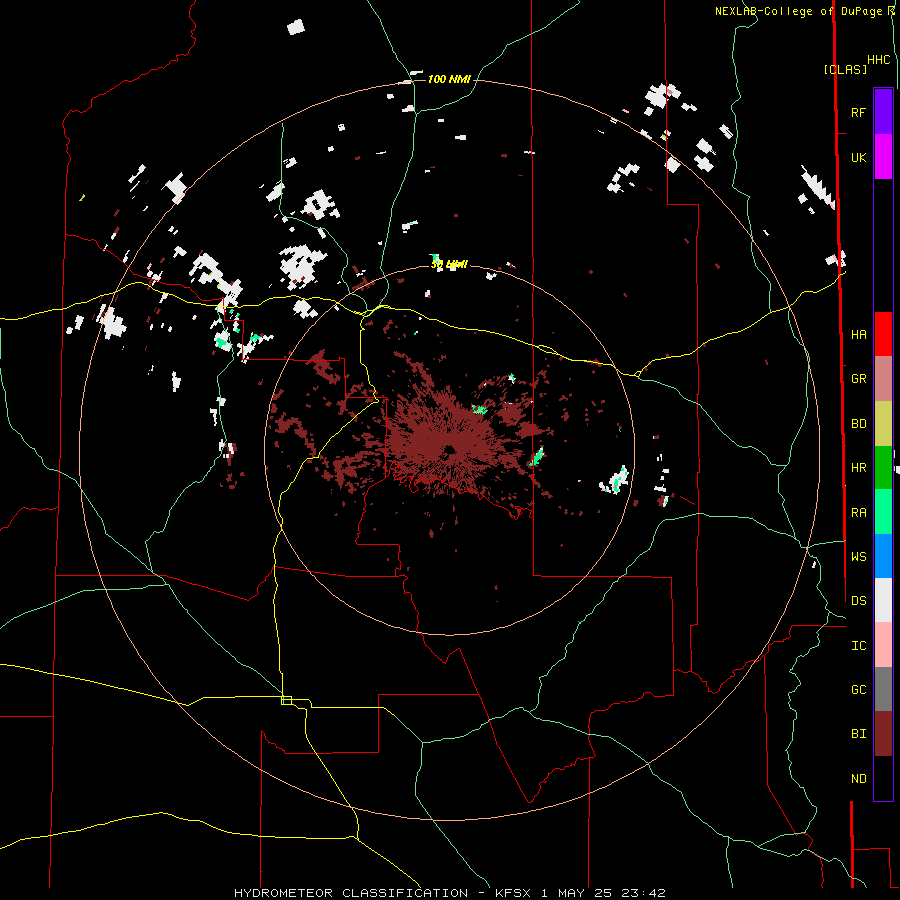Screen dimensions: 900x900
Task: Click the radar site hole in biological echo
Action: (x=448, y=449)
